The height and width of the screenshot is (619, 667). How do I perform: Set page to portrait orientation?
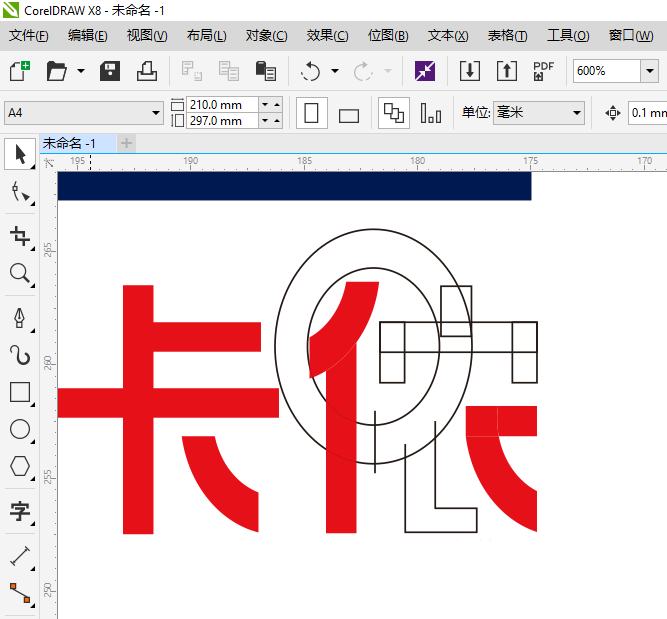pyautogui.click(x=311, y=113)
